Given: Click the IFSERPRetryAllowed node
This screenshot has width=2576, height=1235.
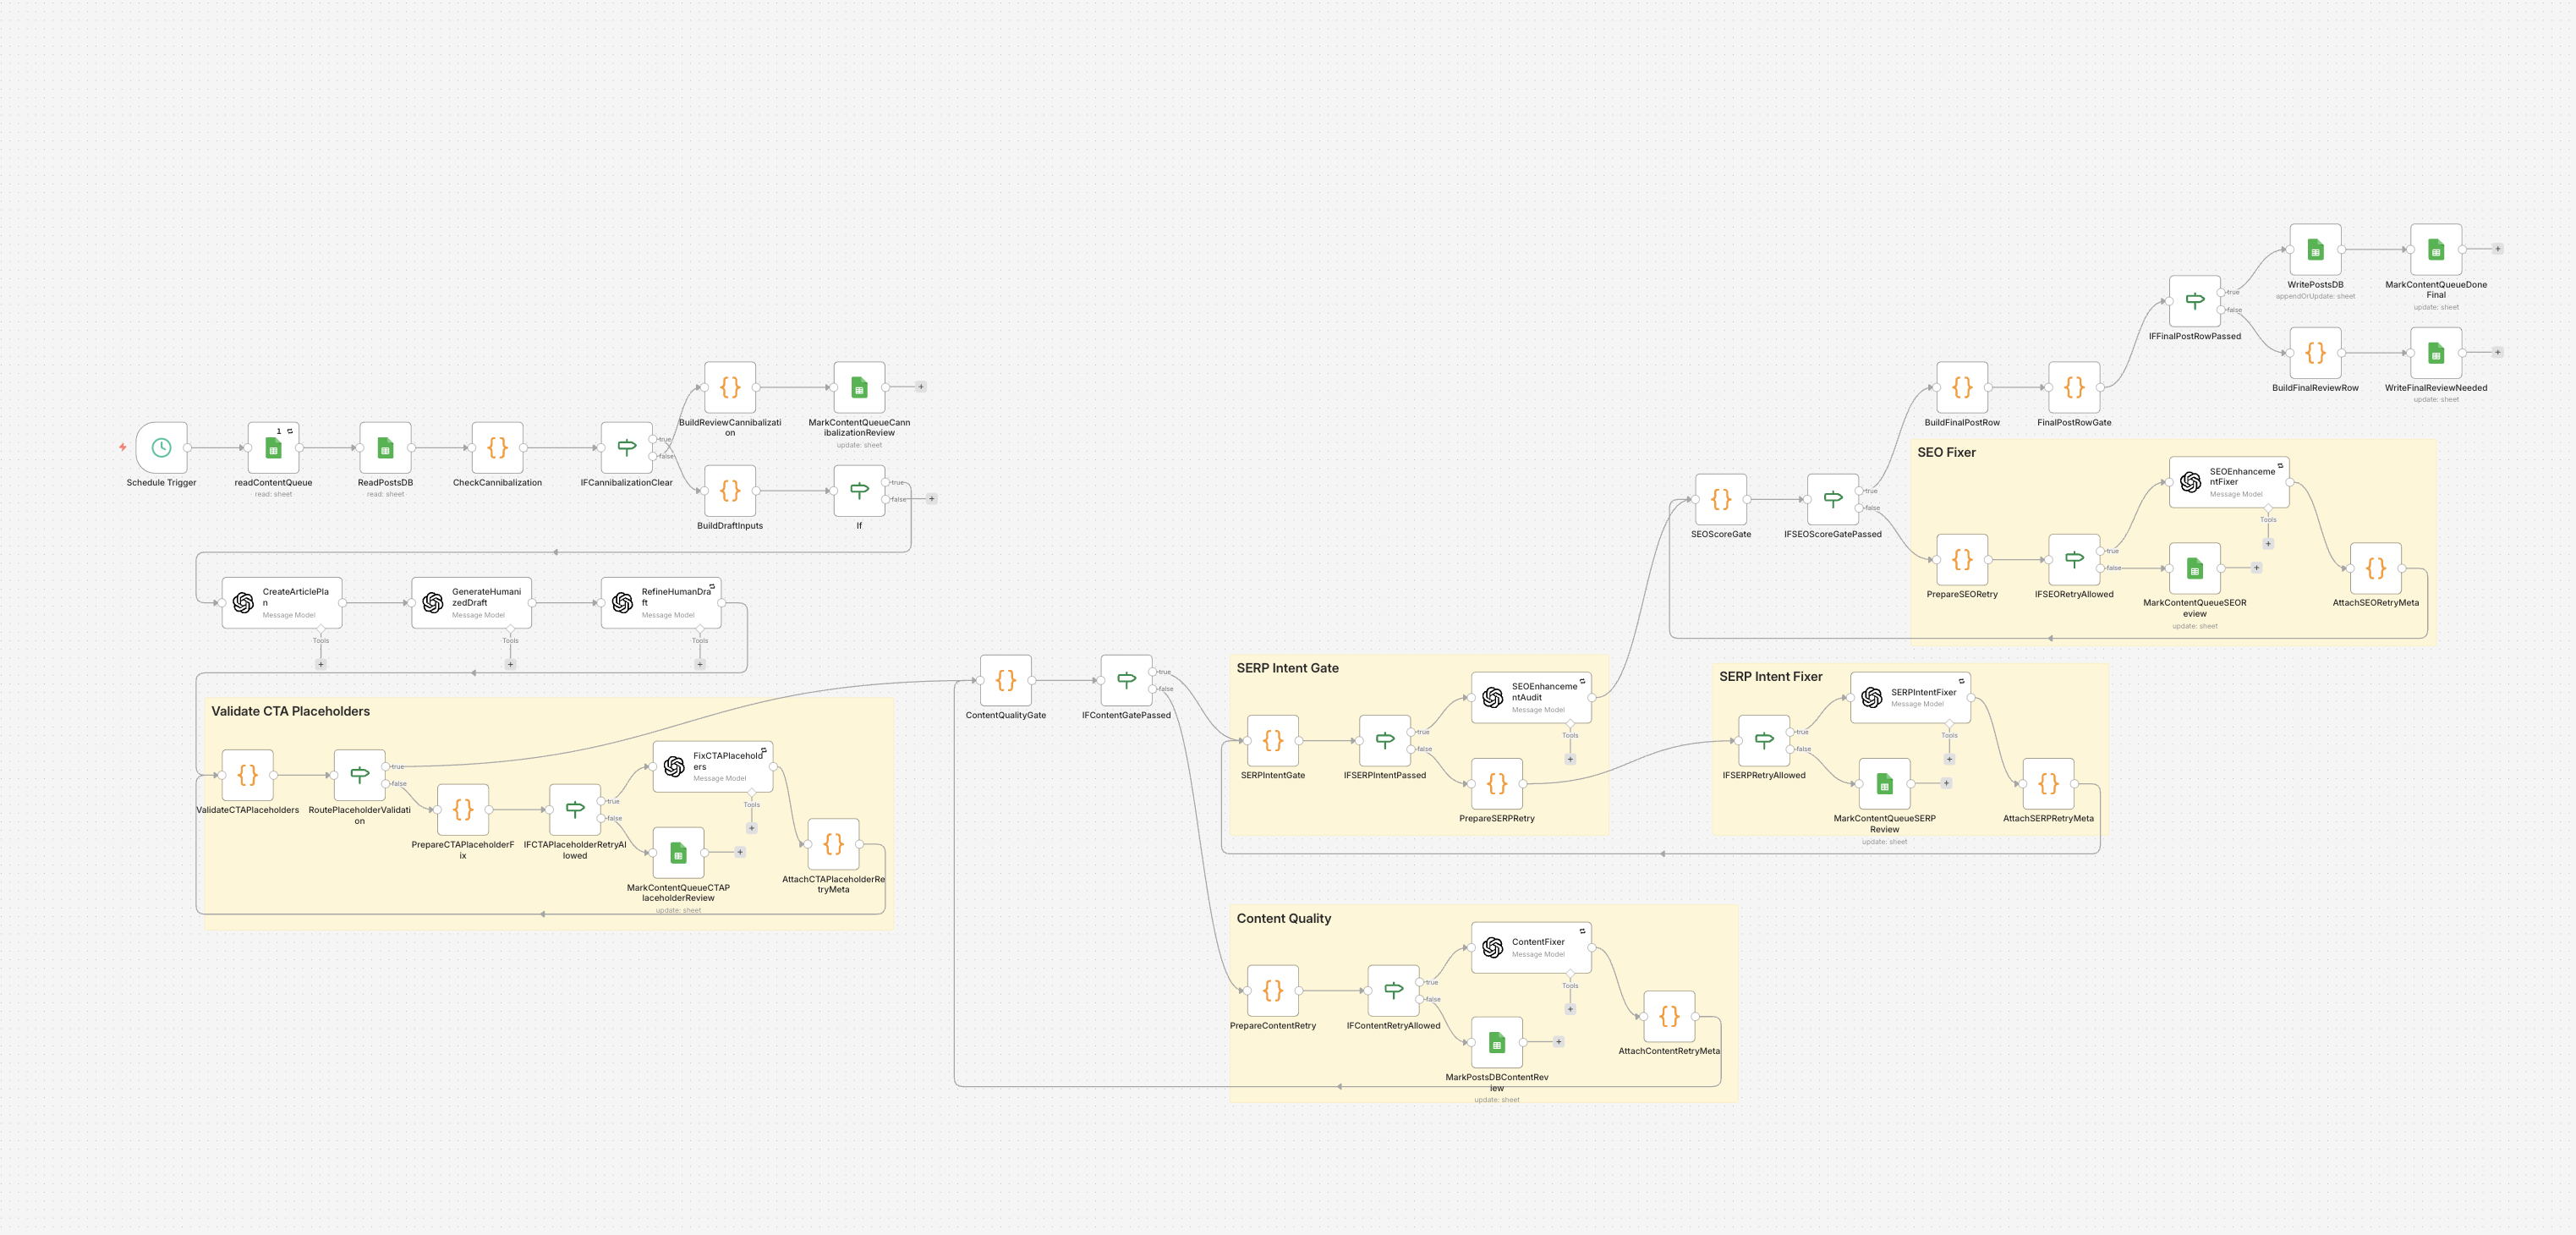Looking at the screenshot, I should pos(1764,741).
